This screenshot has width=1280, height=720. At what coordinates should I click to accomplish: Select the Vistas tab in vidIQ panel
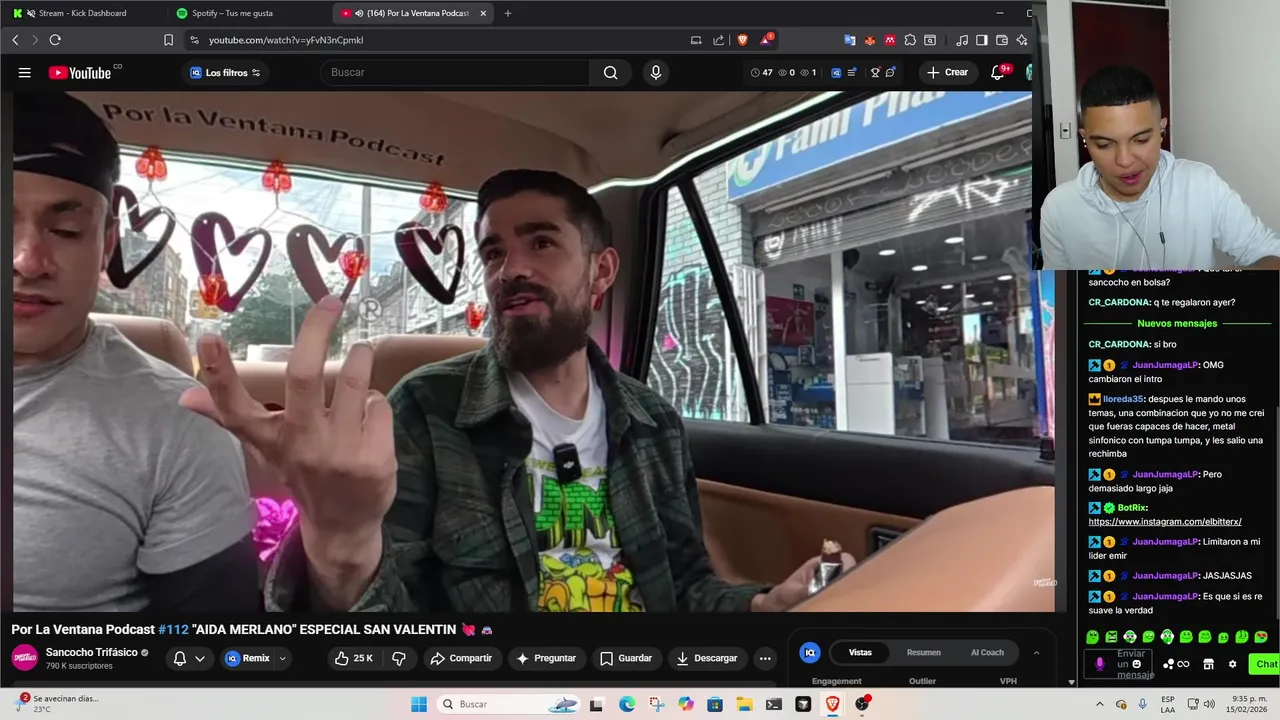(860, 652)
